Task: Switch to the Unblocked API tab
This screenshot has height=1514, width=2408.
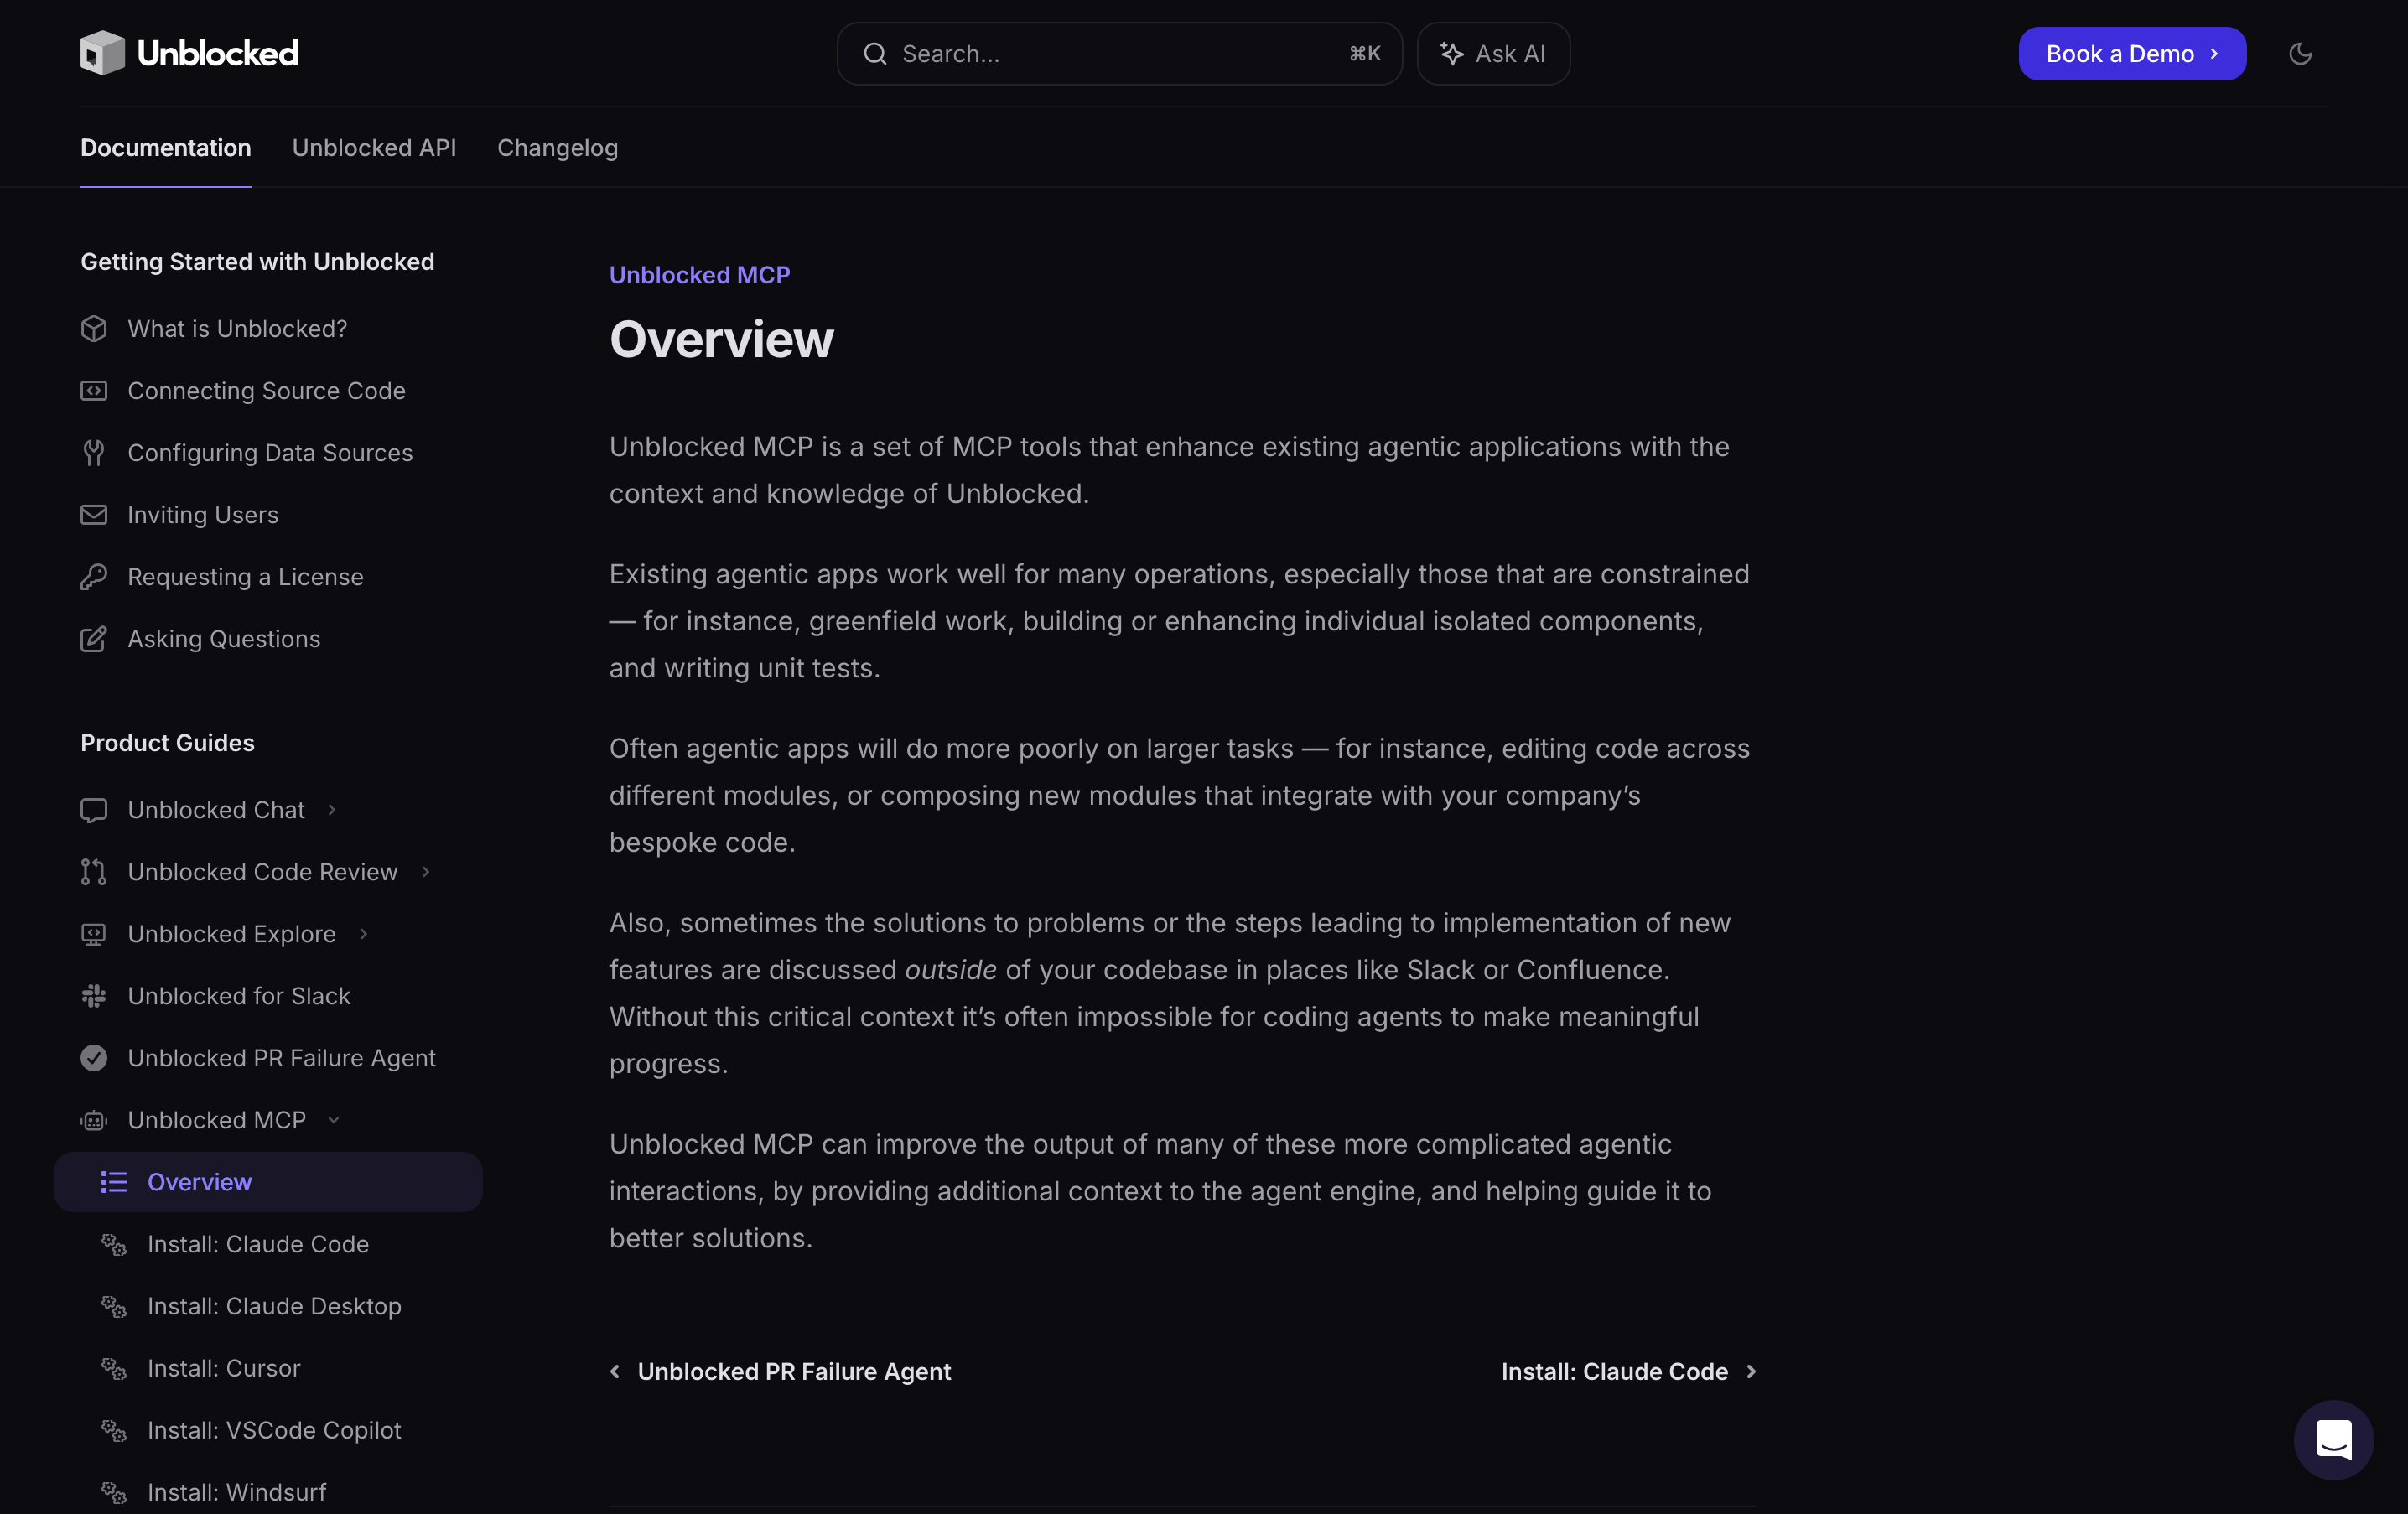Action: pos(374,148)
